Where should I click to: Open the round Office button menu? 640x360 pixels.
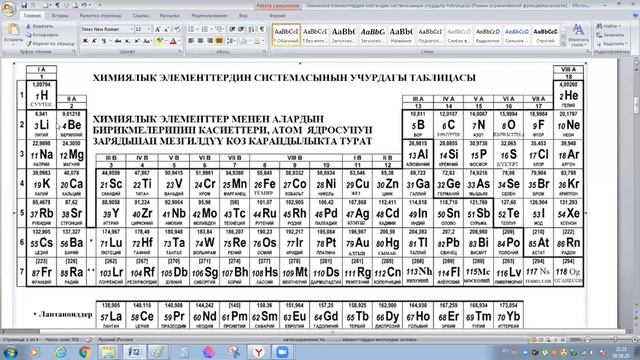(9, 9)
